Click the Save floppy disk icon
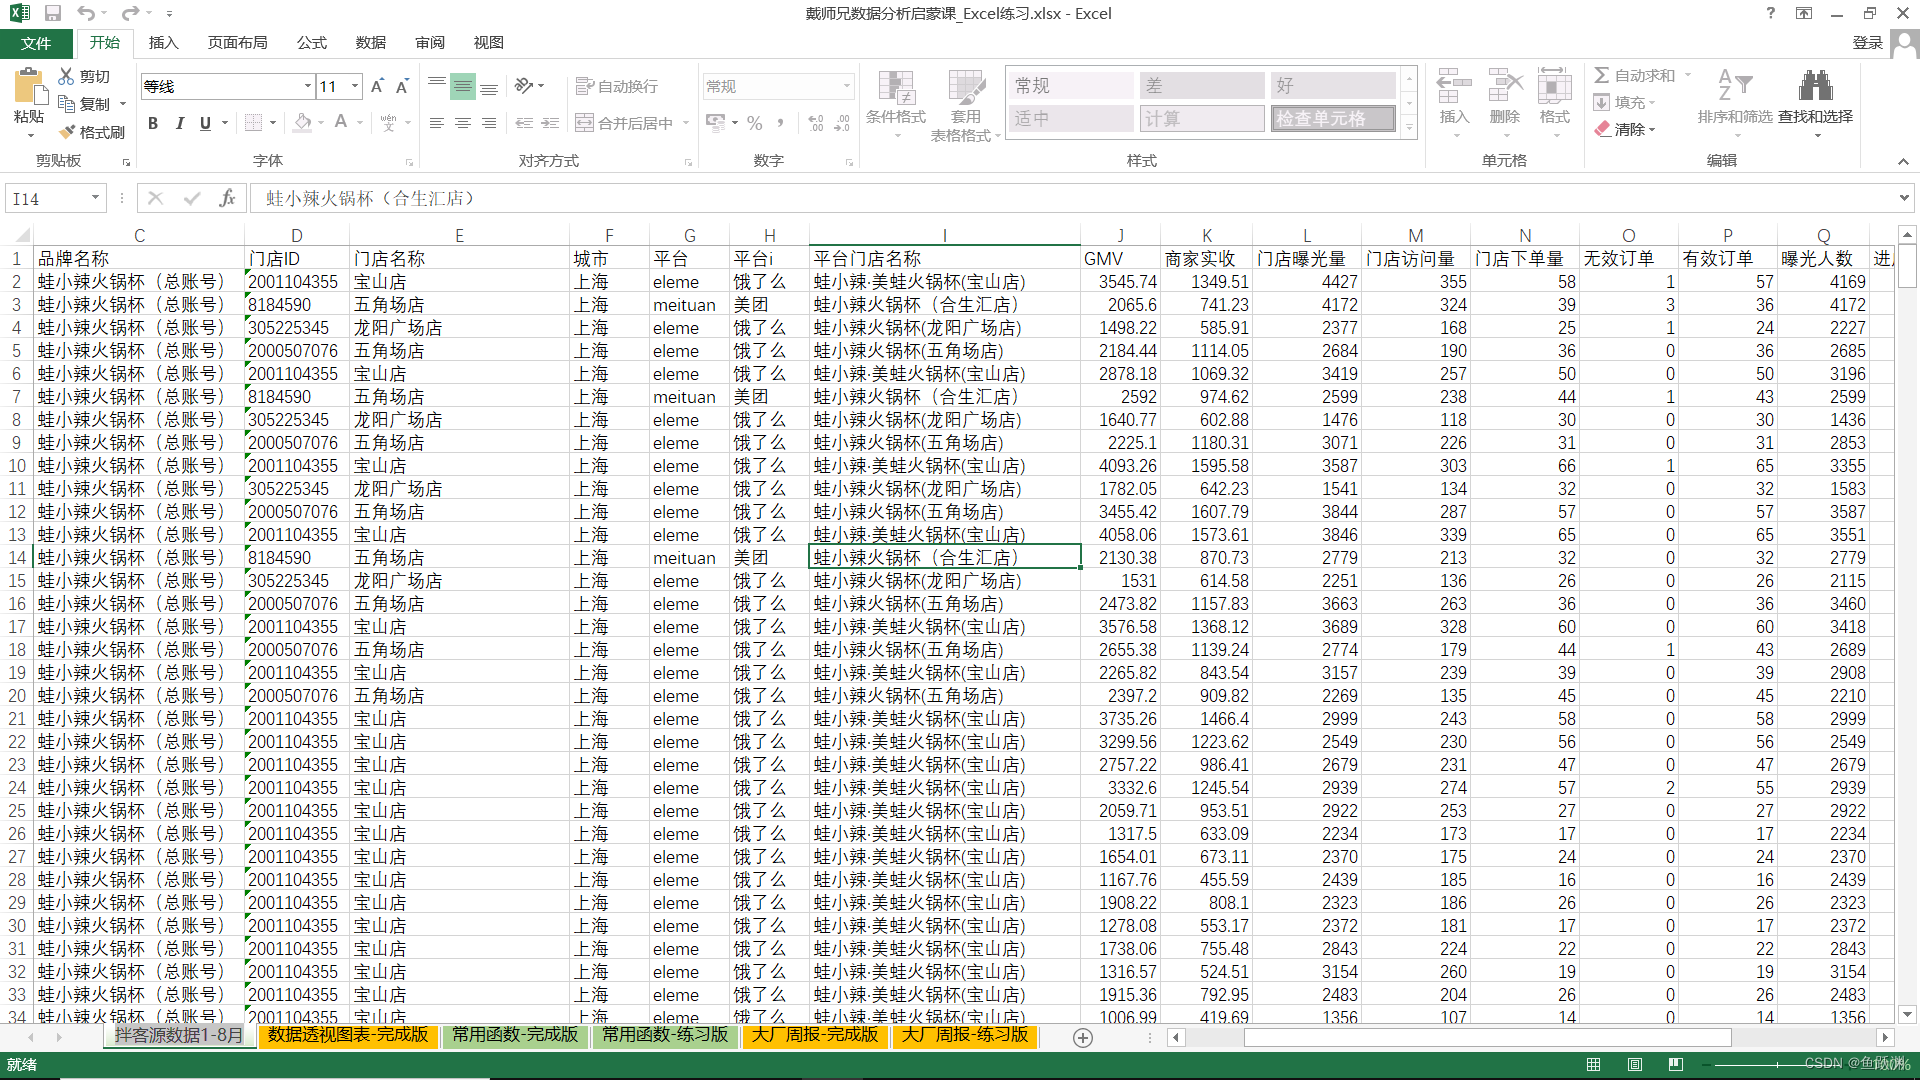 click(53, 13)
